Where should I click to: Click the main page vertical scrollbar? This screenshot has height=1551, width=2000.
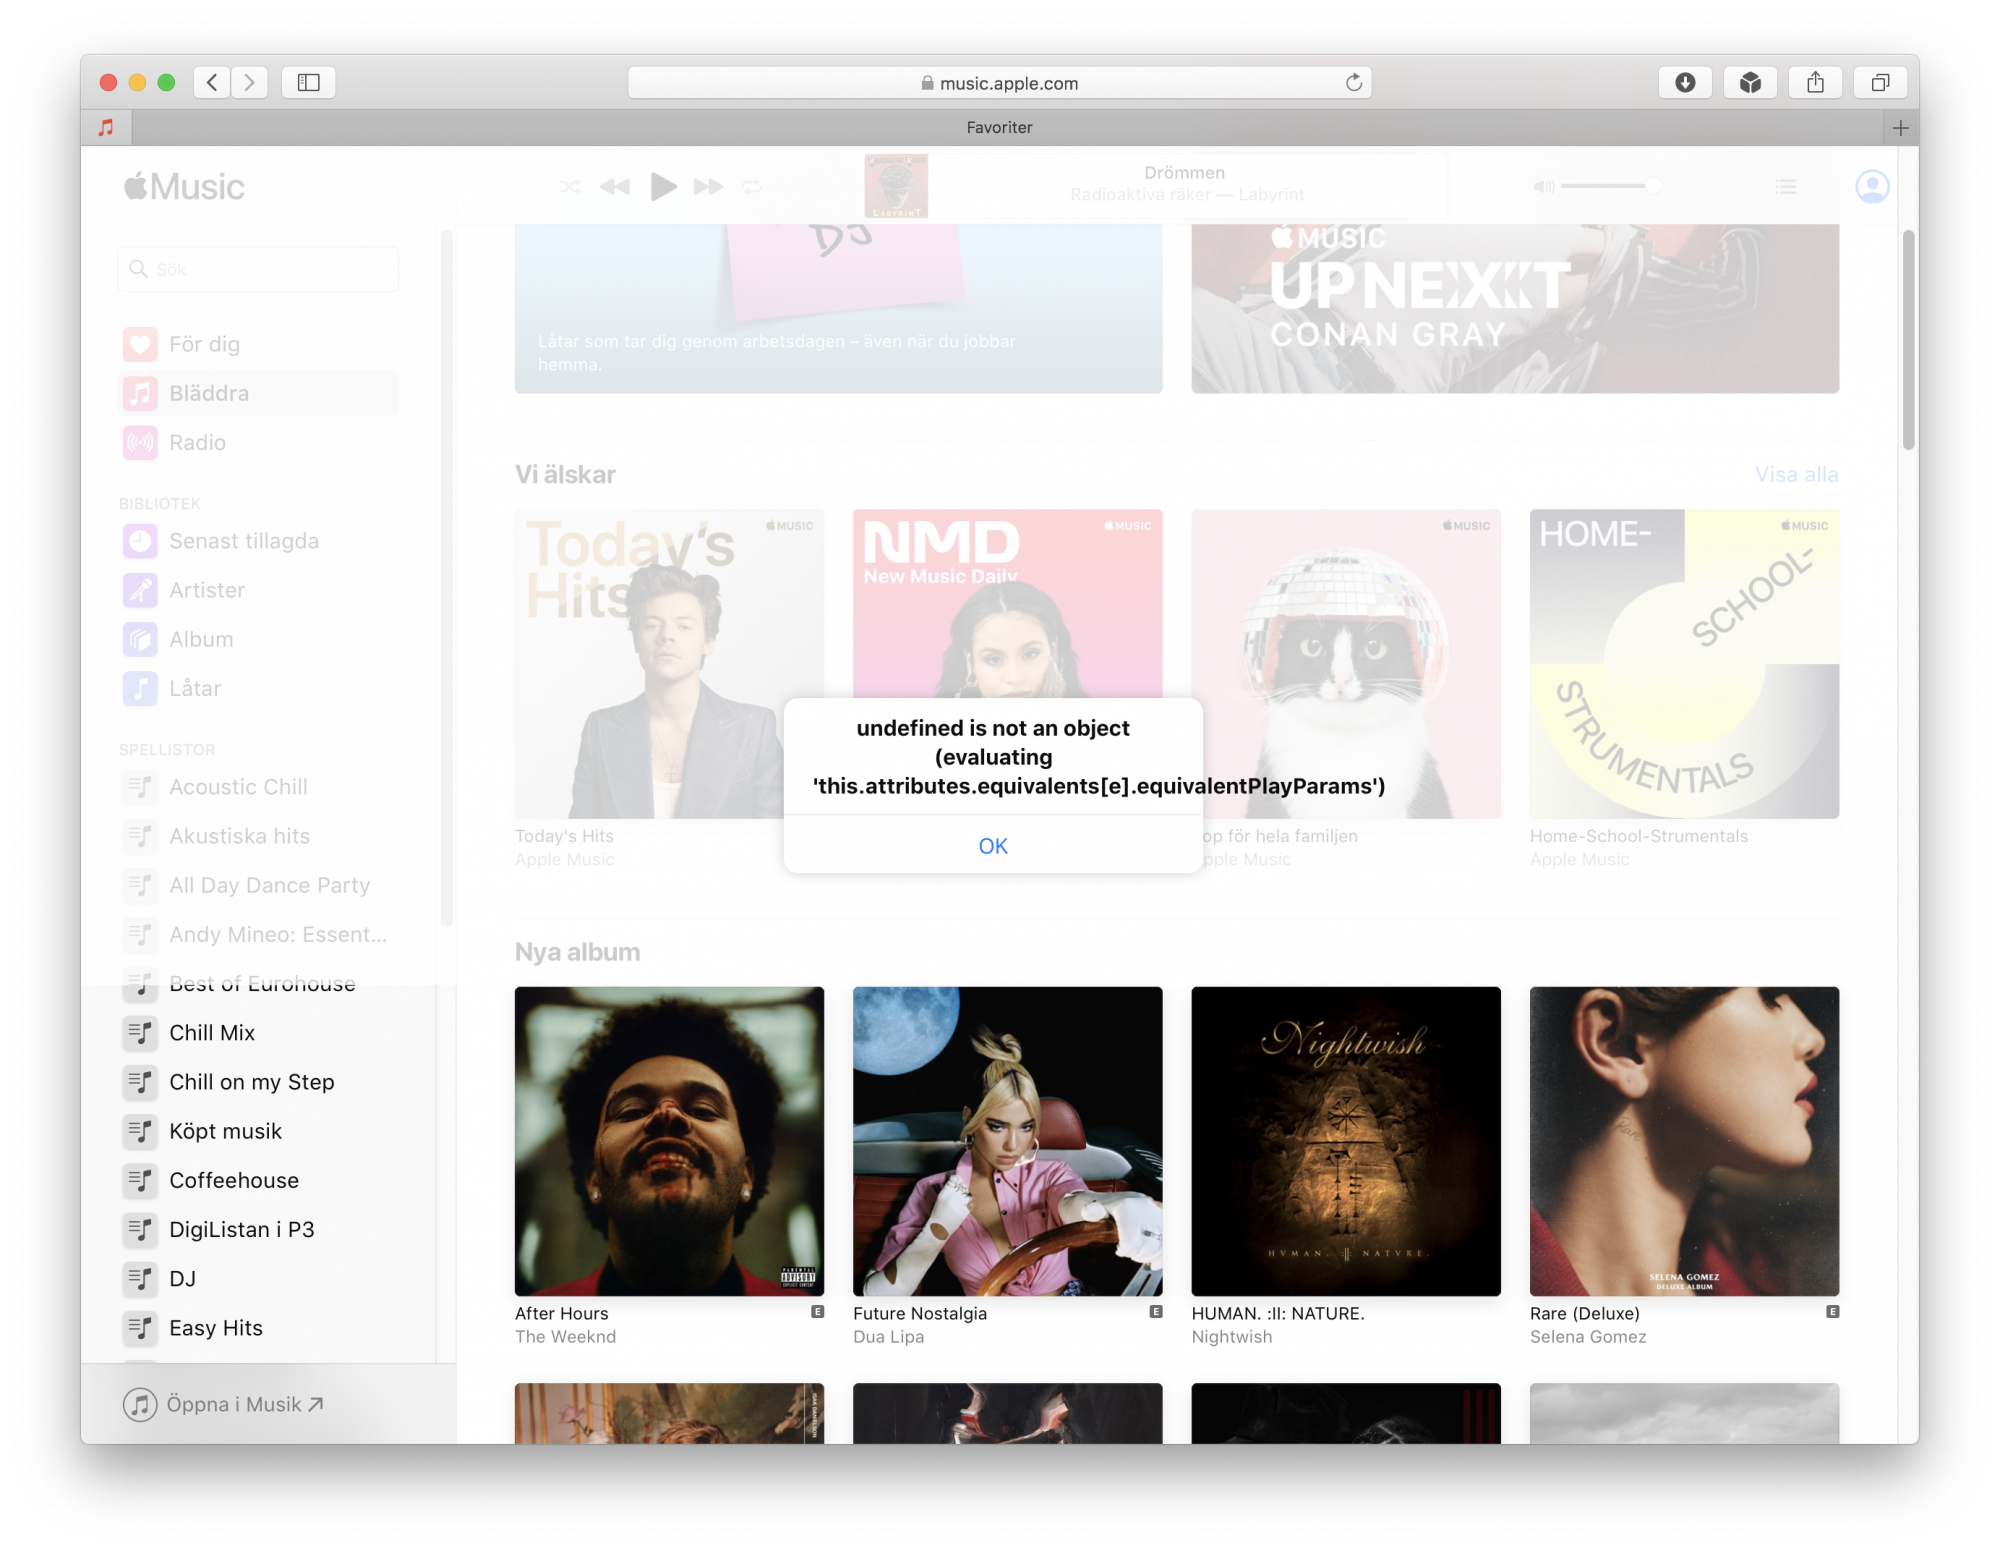point(1908,340)
